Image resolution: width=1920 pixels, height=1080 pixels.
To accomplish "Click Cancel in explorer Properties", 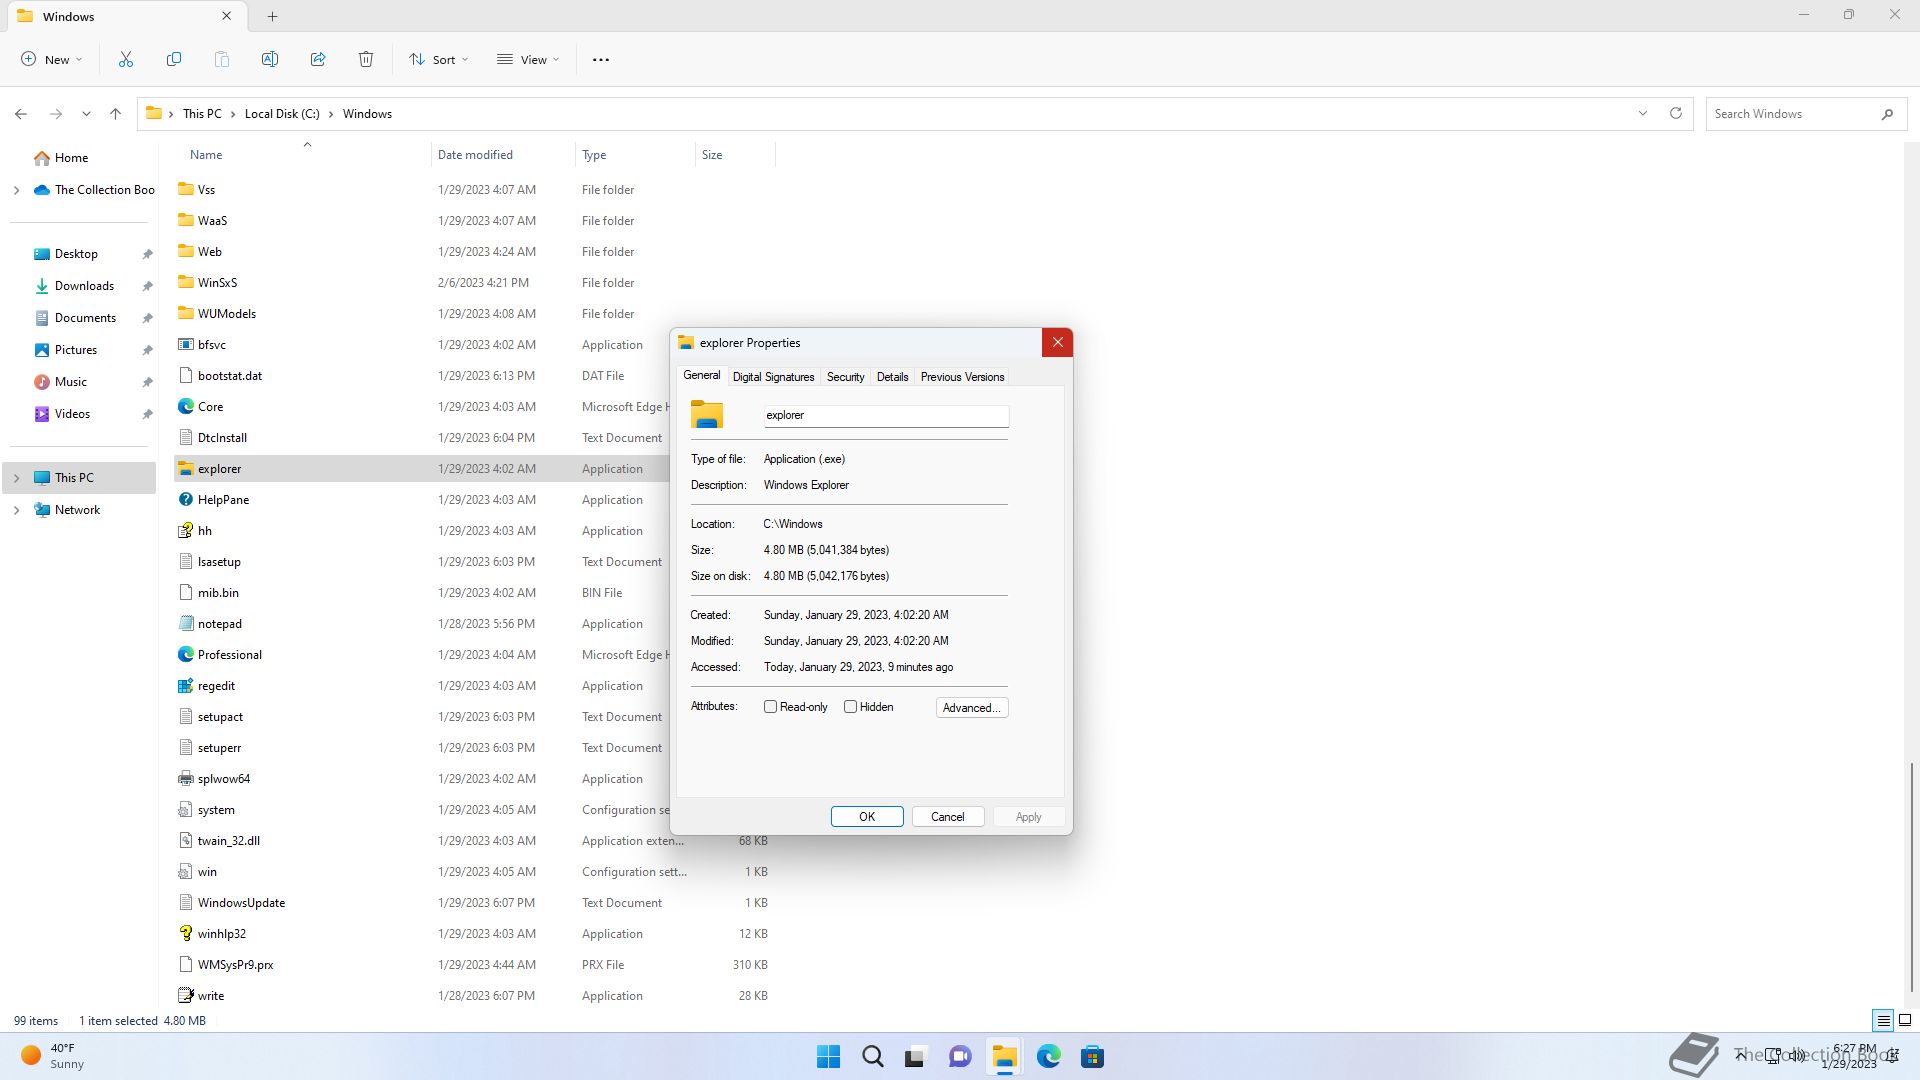I will coord(948,817).
